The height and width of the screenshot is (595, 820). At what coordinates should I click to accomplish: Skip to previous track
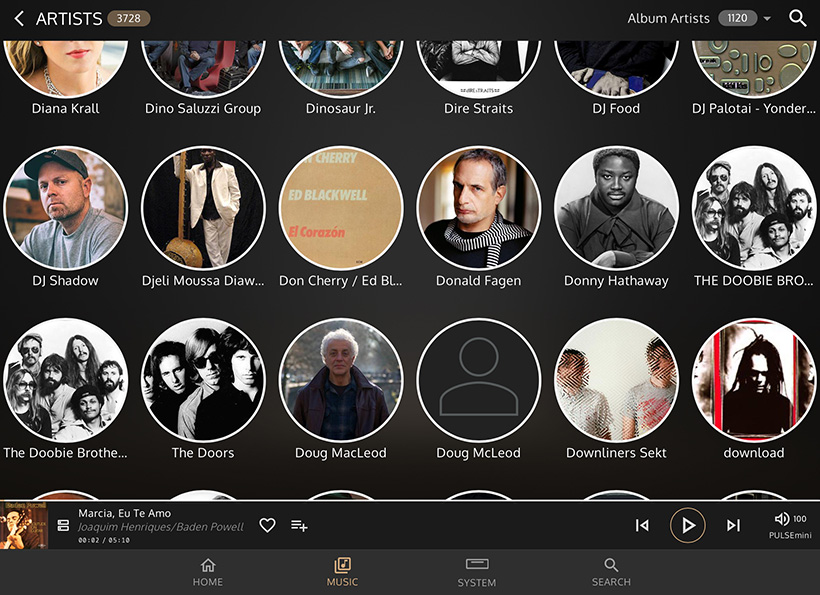point(642,525)
